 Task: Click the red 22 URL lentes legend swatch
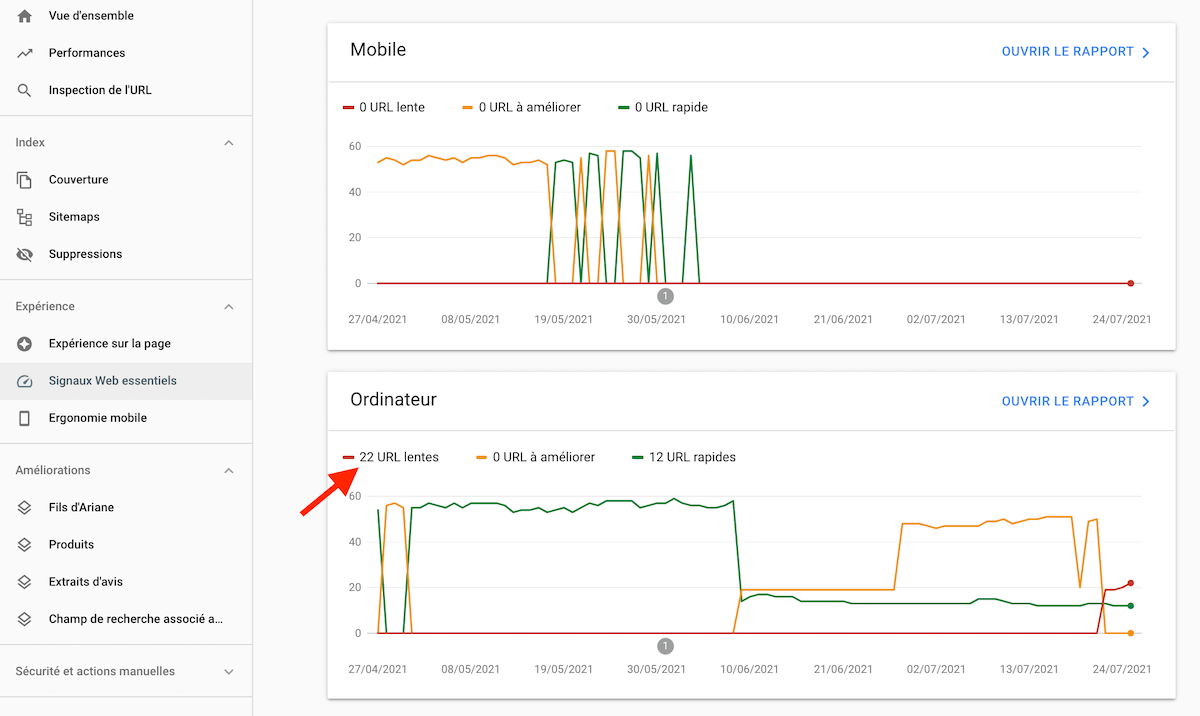pos(349,458)
